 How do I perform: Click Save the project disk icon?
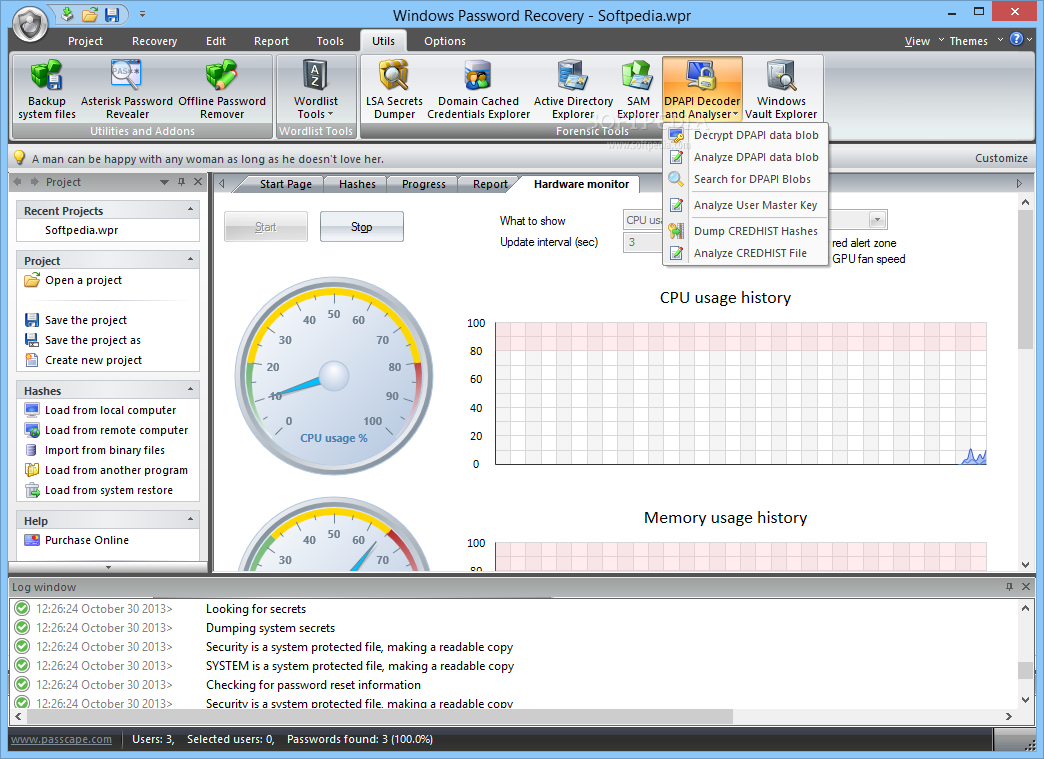(31, 320)
